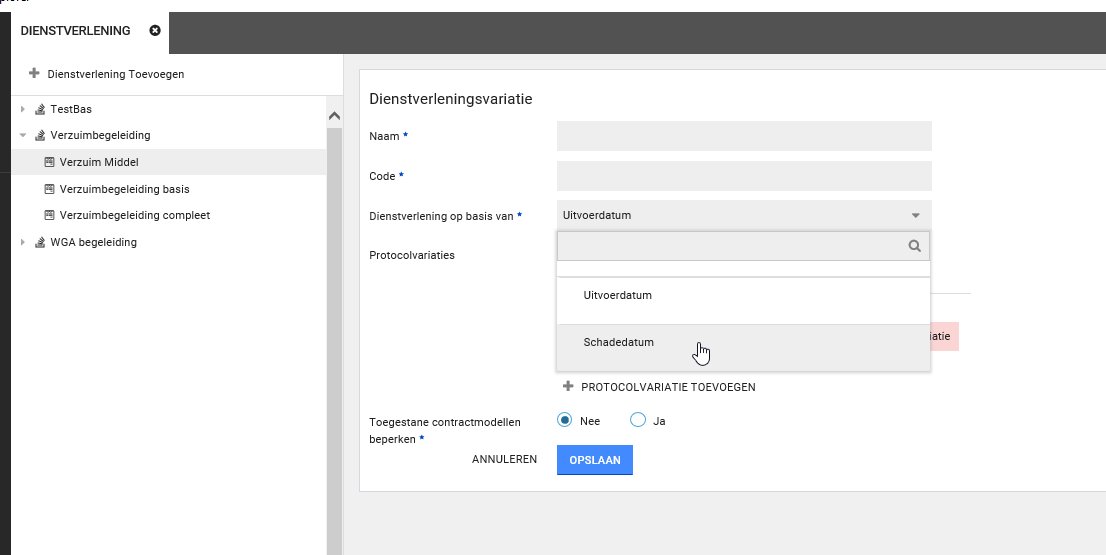Close the Dienstverlening tab with X icon

(155, 31)
